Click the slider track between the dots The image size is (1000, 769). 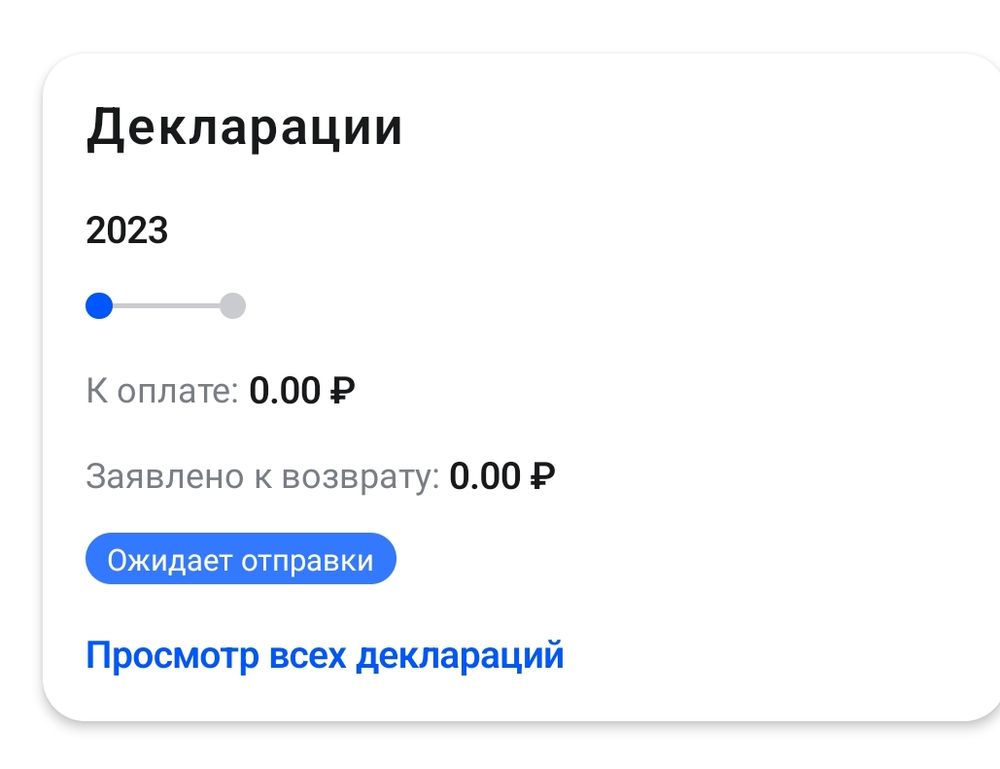tap(167, 305)
